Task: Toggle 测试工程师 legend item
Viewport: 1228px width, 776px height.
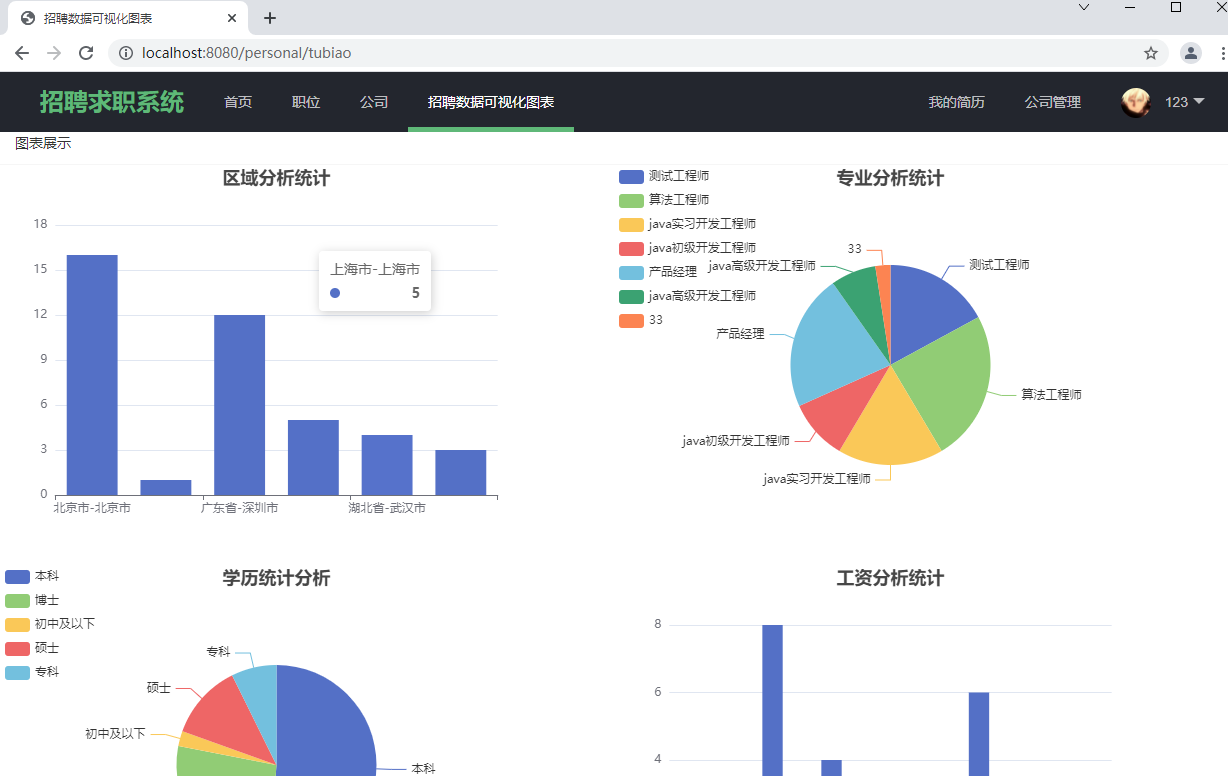Action: (x=664, y=176)
